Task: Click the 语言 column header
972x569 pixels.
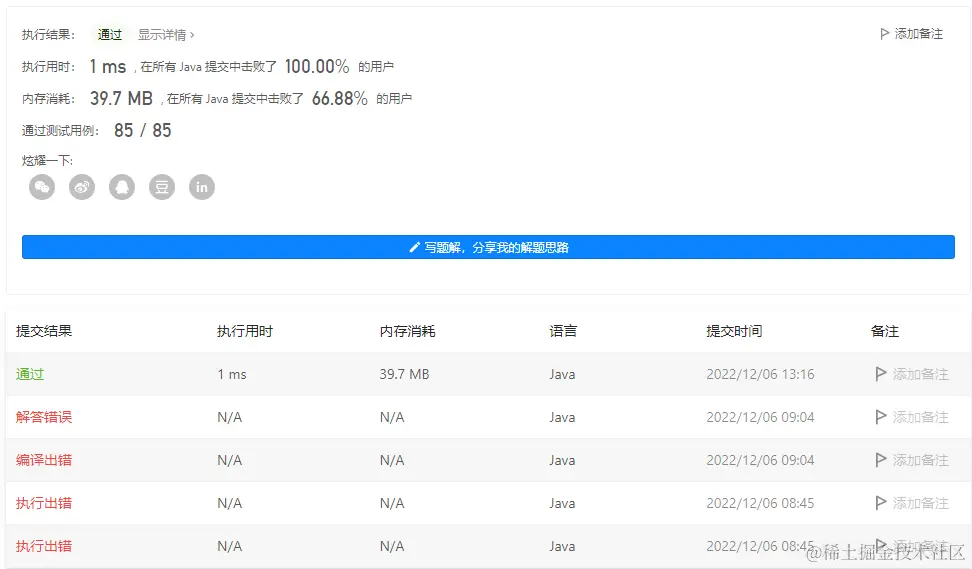Action: 563,331
